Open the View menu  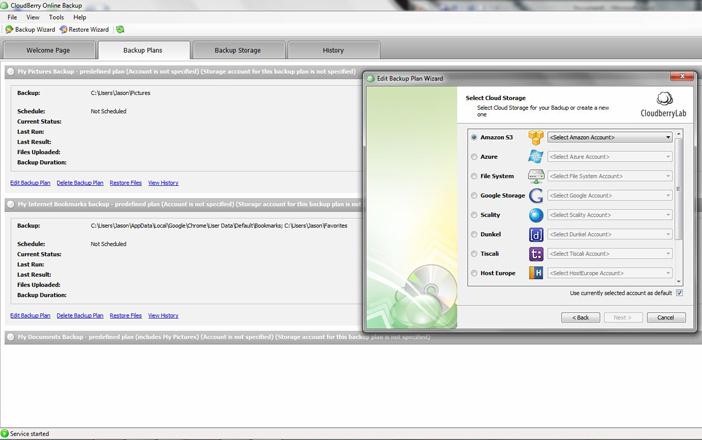33,17
